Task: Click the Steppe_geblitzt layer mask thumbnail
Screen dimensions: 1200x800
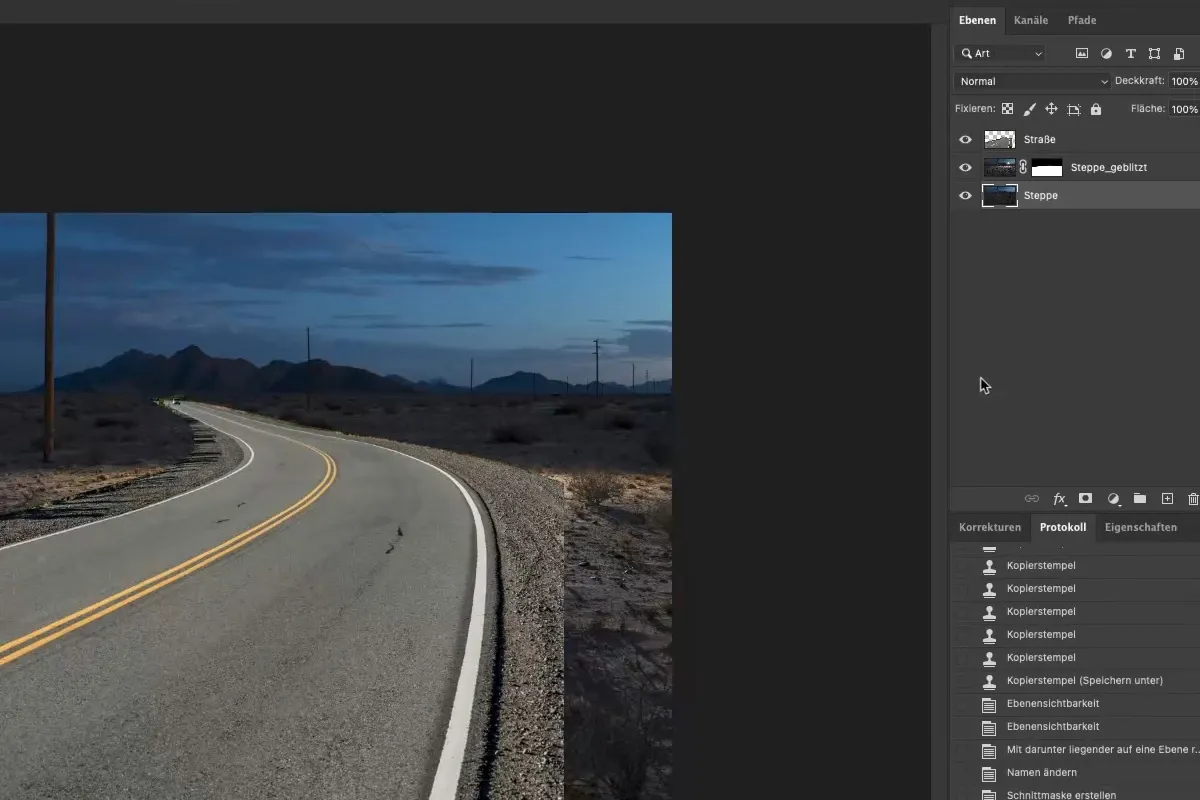Action: point(1046,167)
